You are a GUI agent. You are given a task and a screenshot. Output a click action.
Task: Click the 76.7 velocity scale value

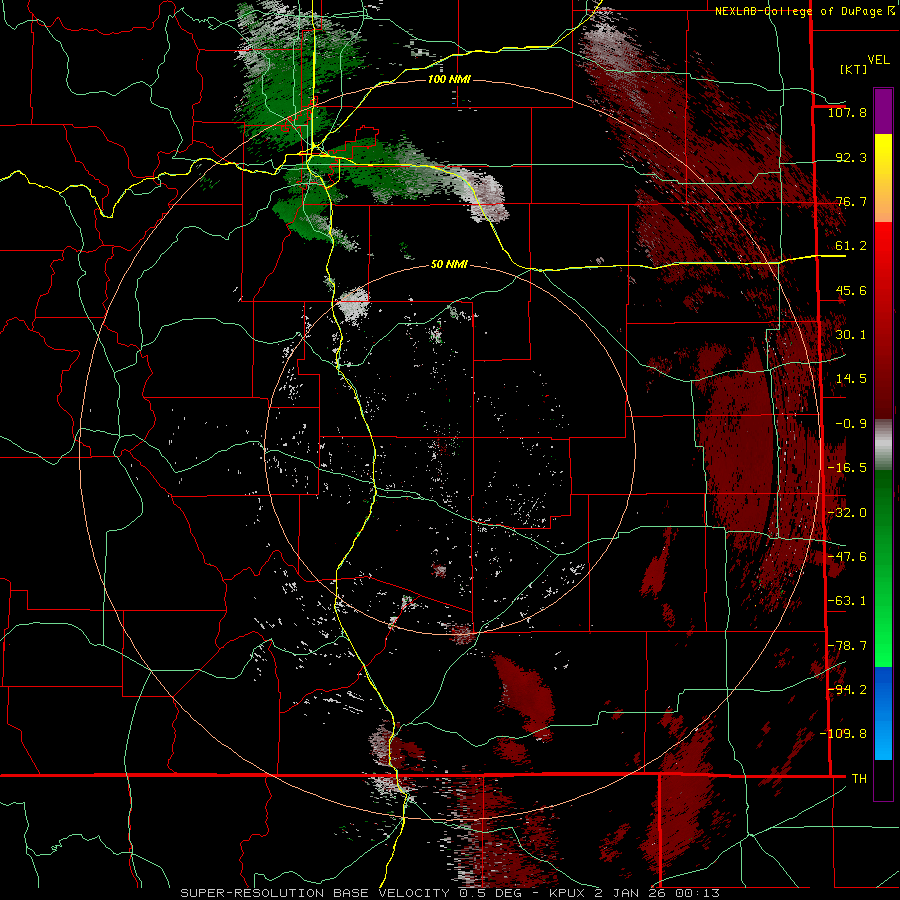click(851, 201)
